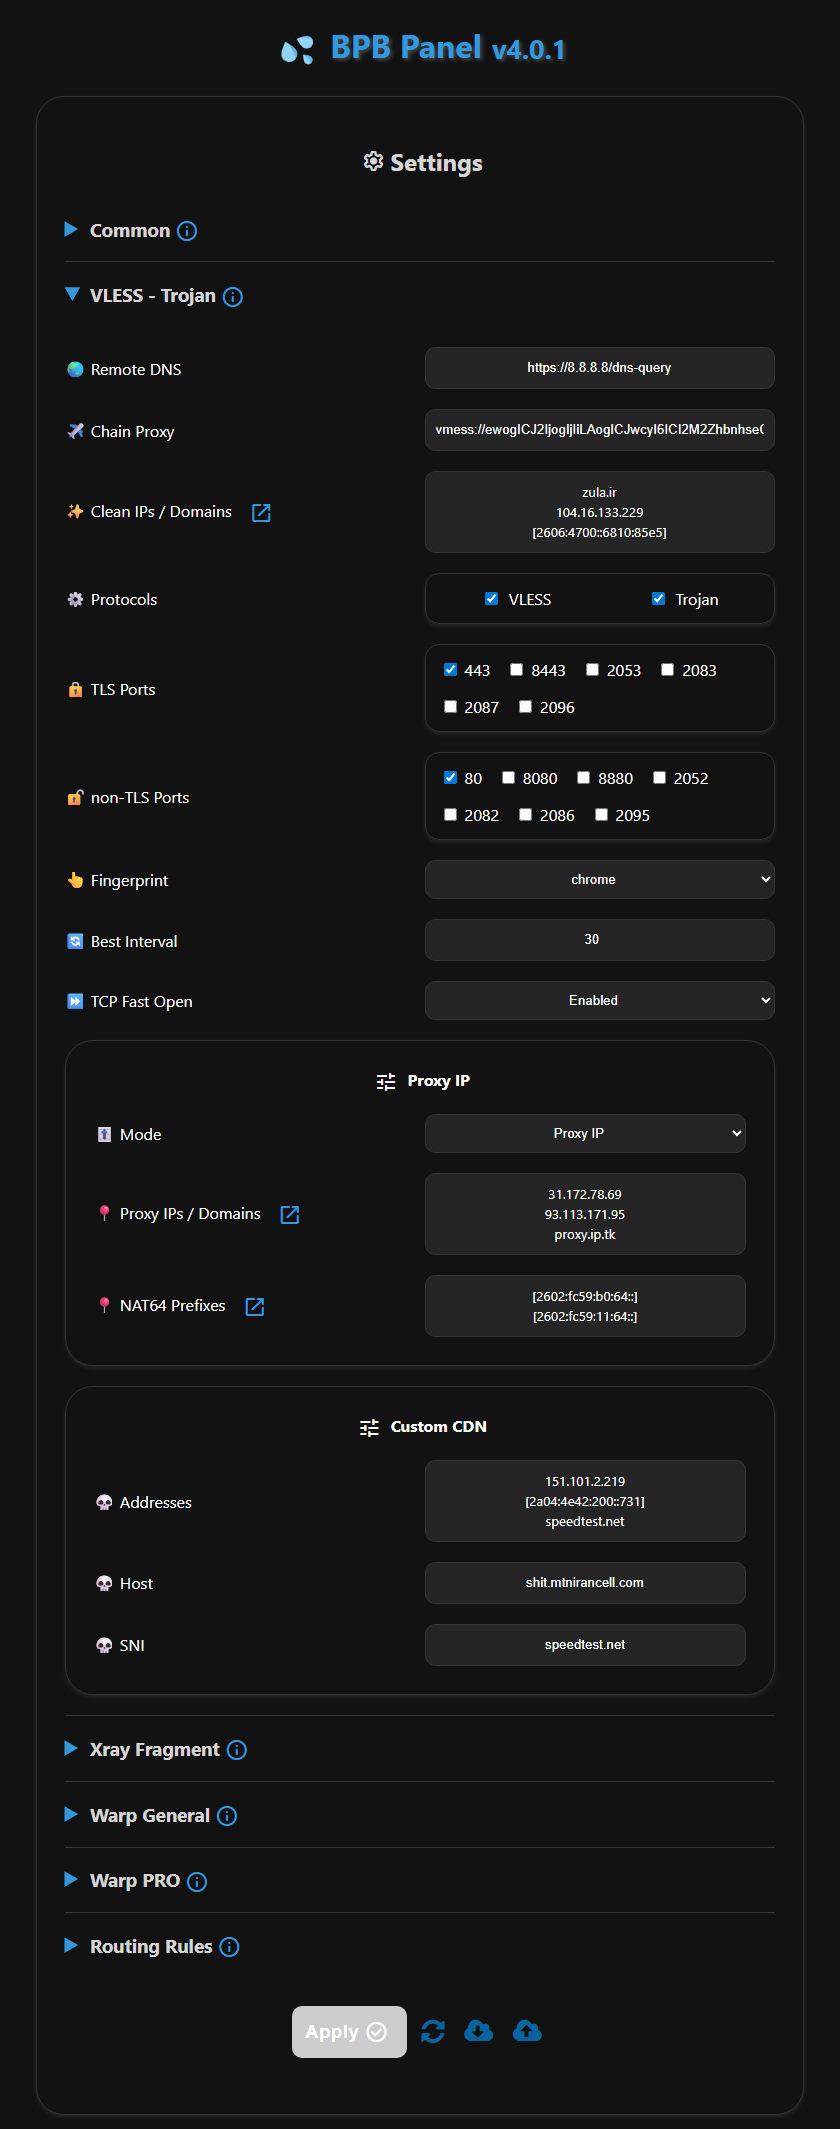Expand the Routing Rules section
840x2129 pixels.
point(150,1947)
